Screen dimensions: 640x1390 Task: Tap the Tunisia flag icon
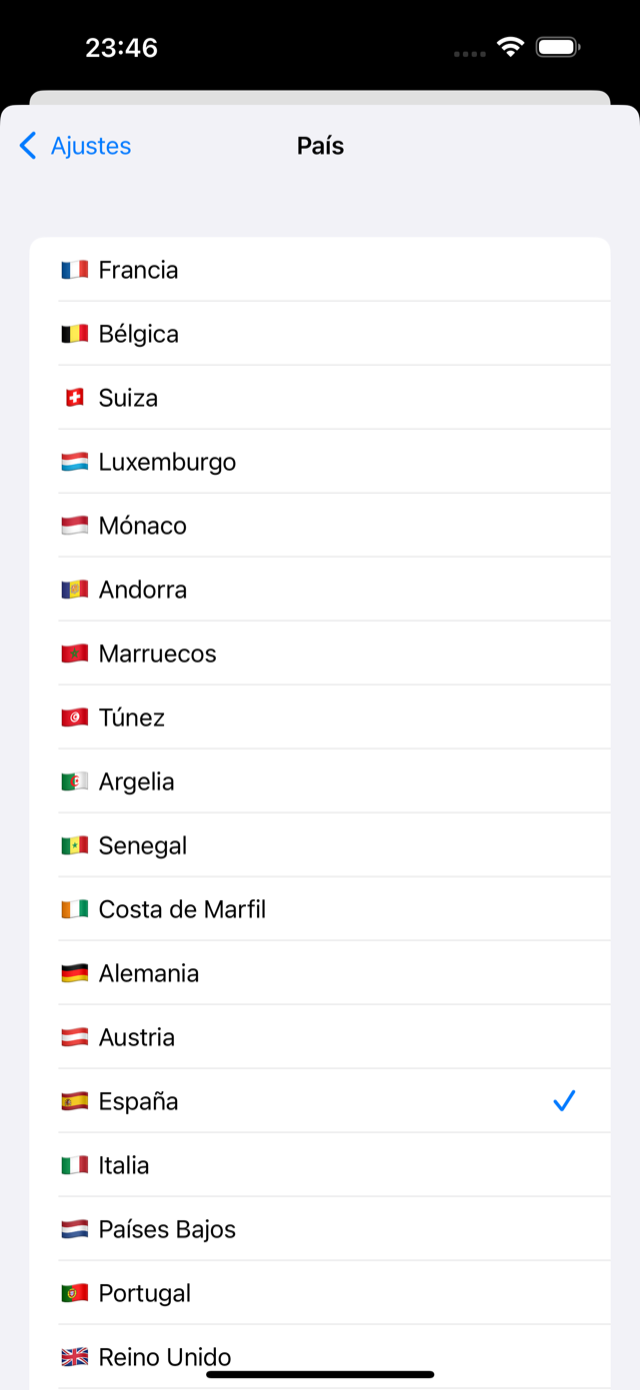74,718
